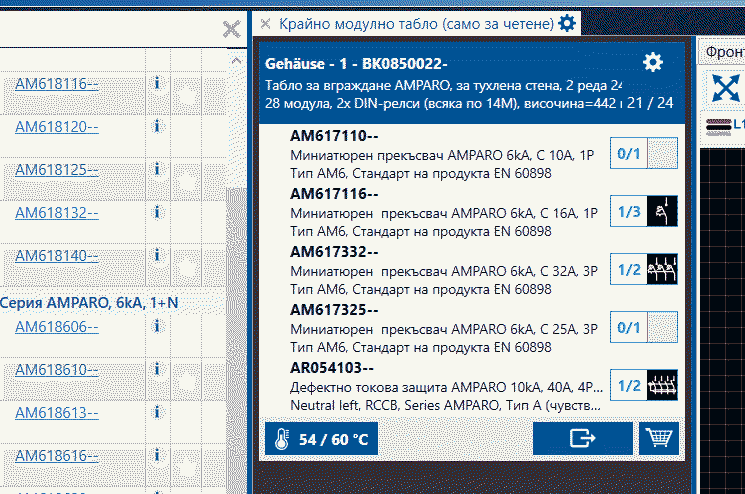The image size is (745, 494).
Task: Select the AM617110-- item title
Action: (334, 136)
